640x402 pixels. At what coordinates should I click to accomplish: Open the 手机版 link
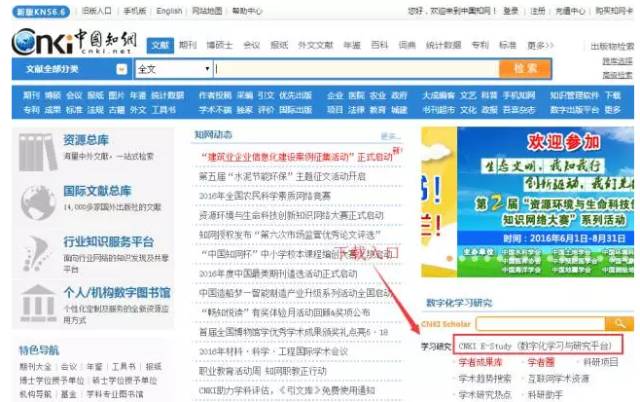[135, 11]
